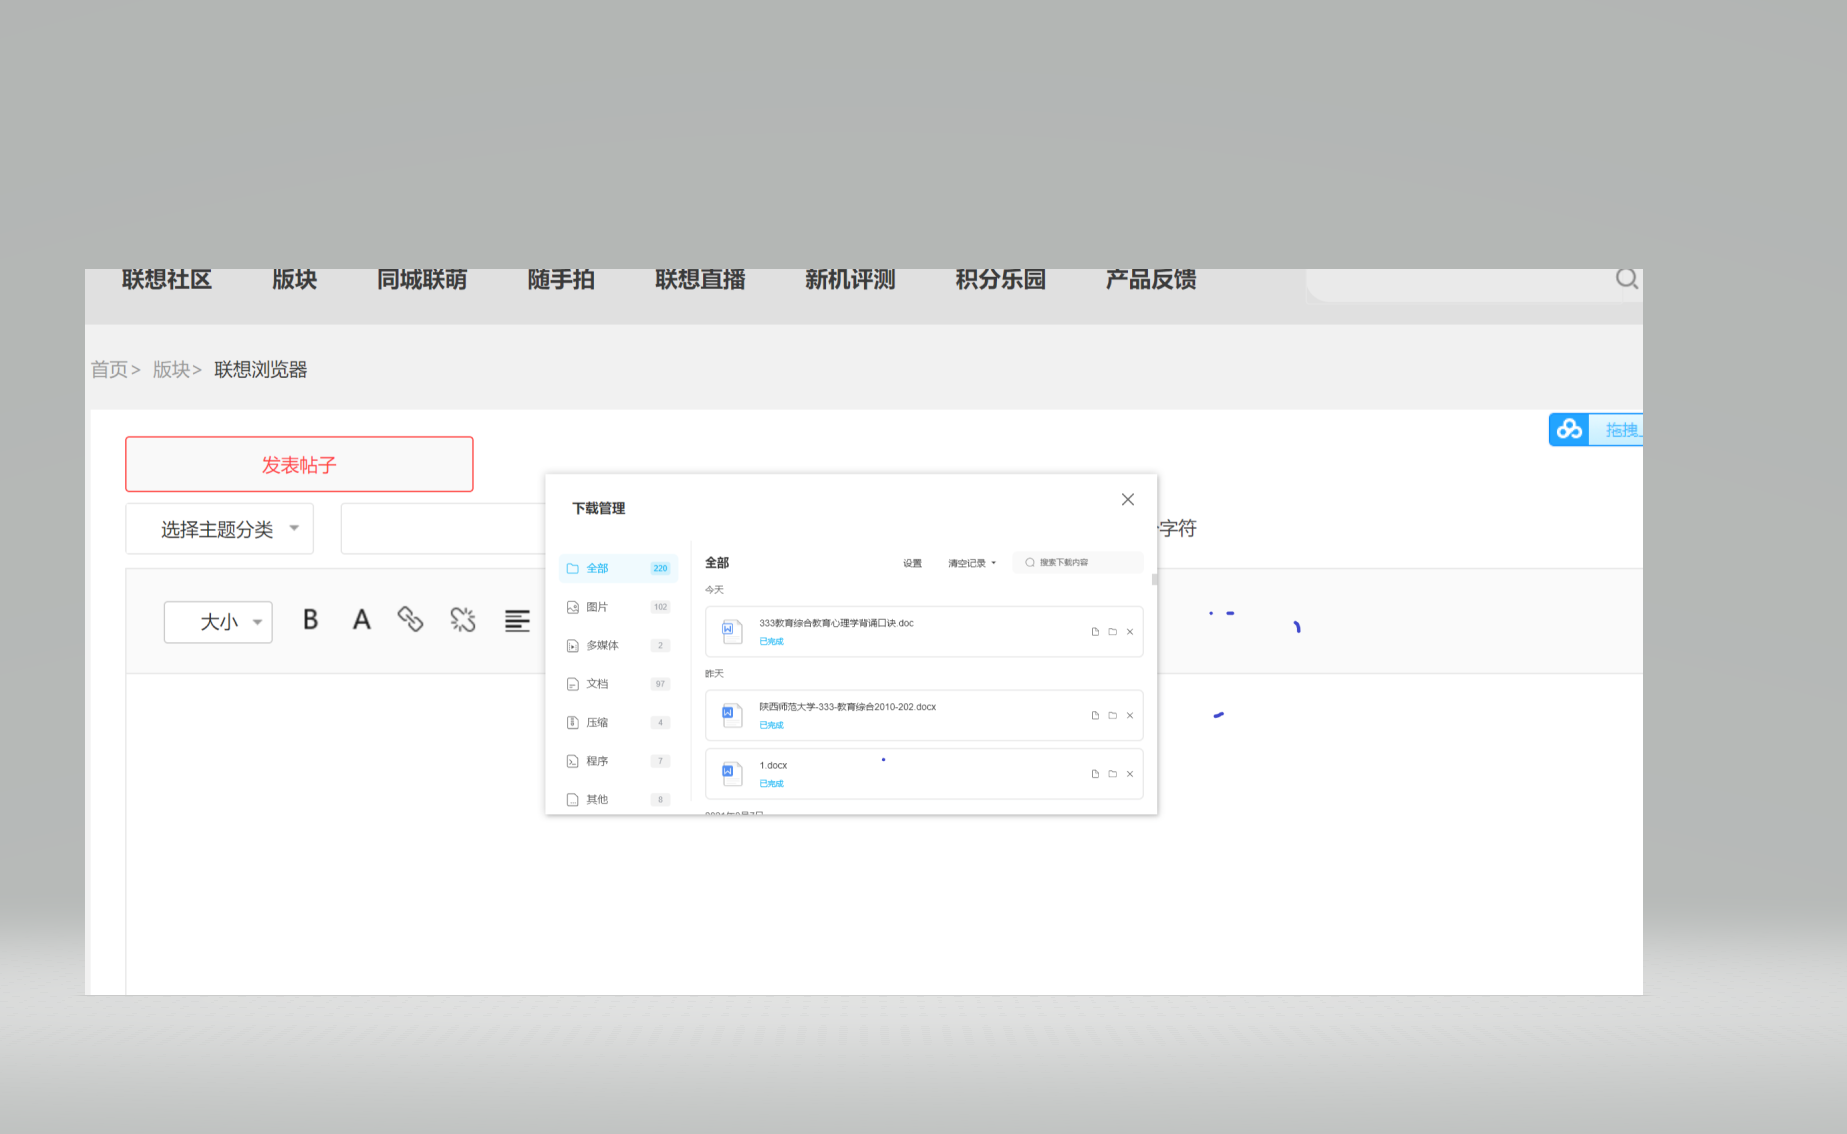Click 220 count badge for 全部

pyautogui.click(x=660, y=568)
